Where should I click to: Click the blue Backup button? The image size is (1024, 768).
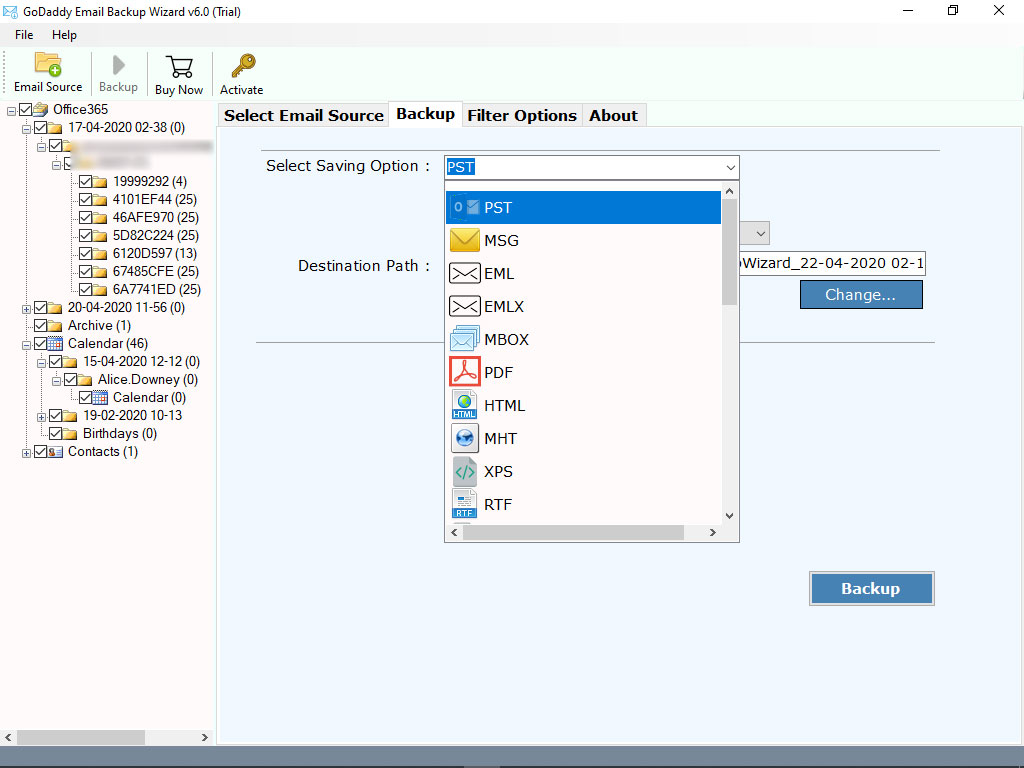point(871,588)
